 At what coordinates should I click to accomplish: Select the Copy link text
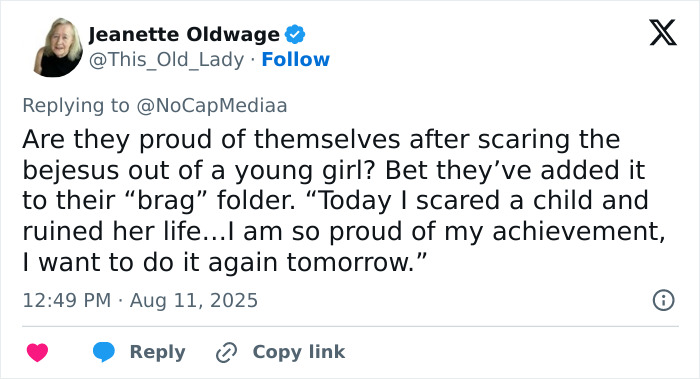click(x=299, y=352)
